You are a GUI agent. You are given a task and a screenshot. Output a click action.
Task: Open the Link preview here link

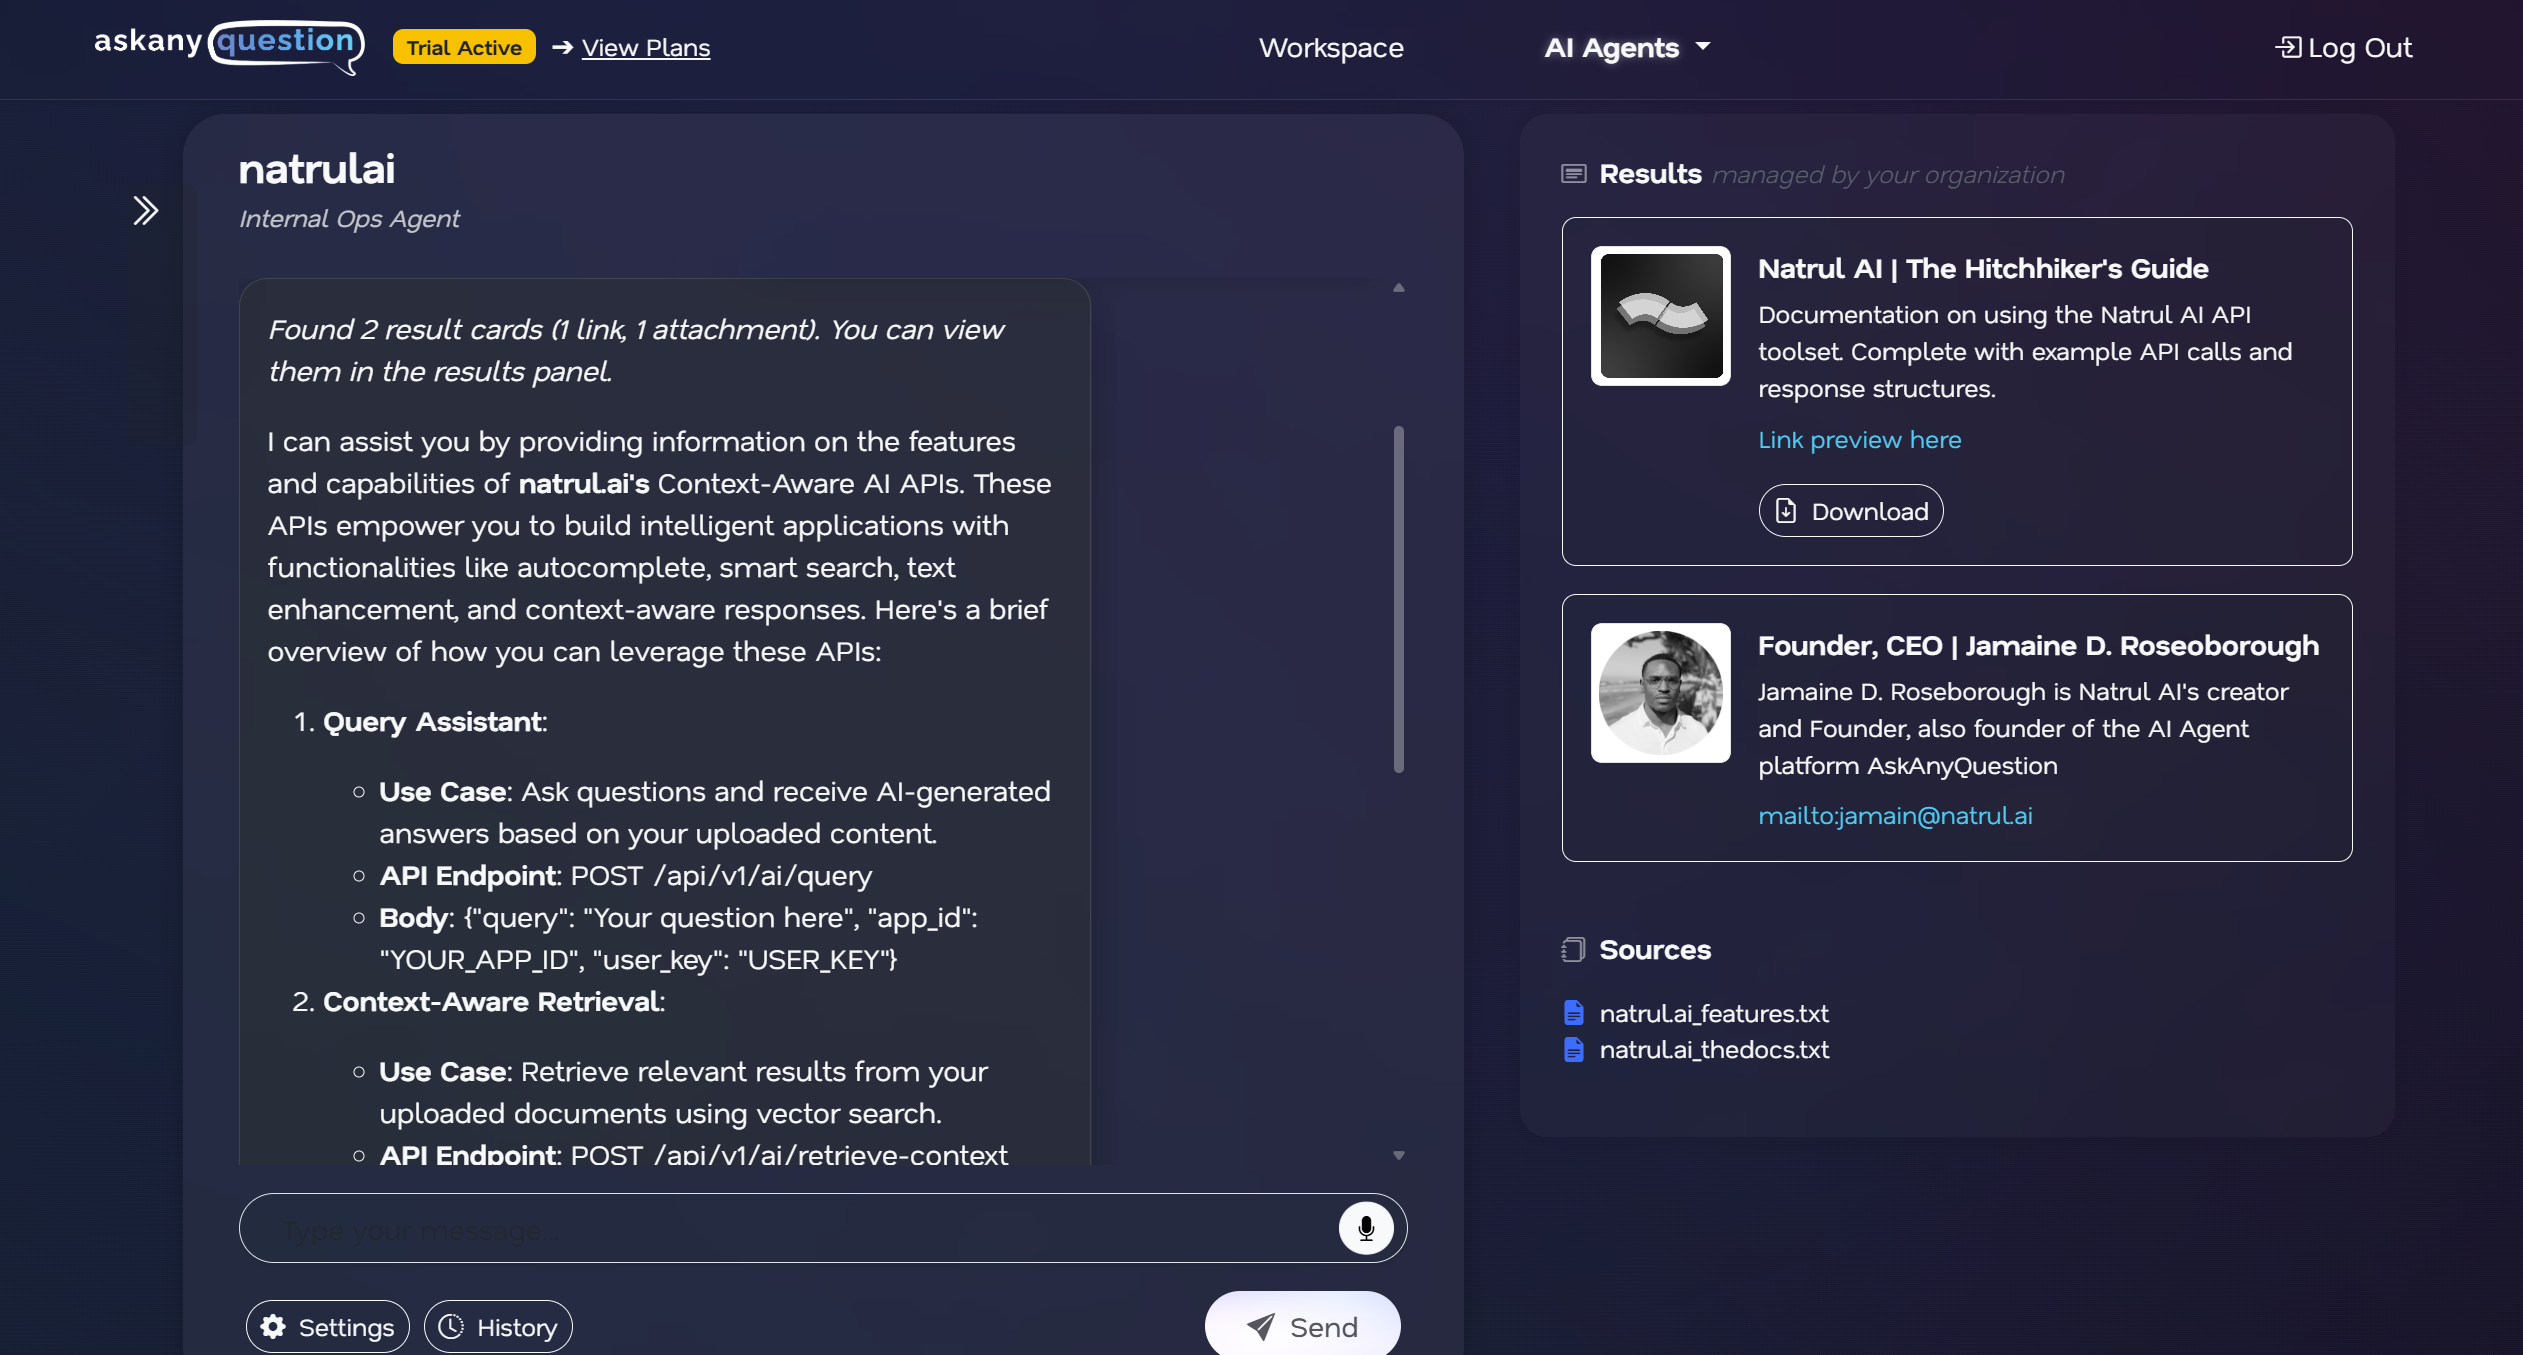[x=1860, y=440]
